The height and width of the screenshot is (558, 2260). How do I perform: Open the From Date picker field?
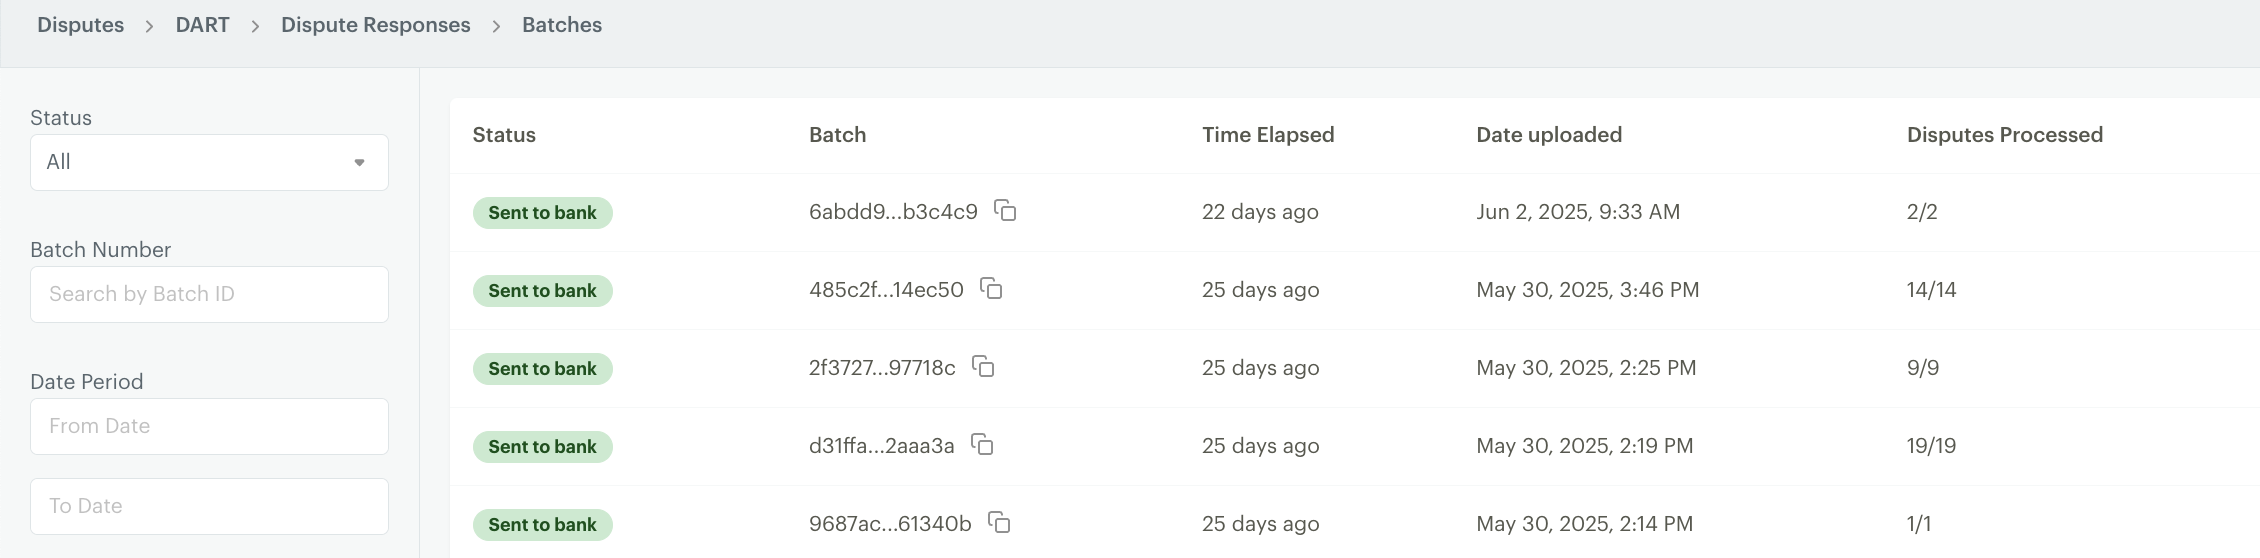tap(209, 426)
